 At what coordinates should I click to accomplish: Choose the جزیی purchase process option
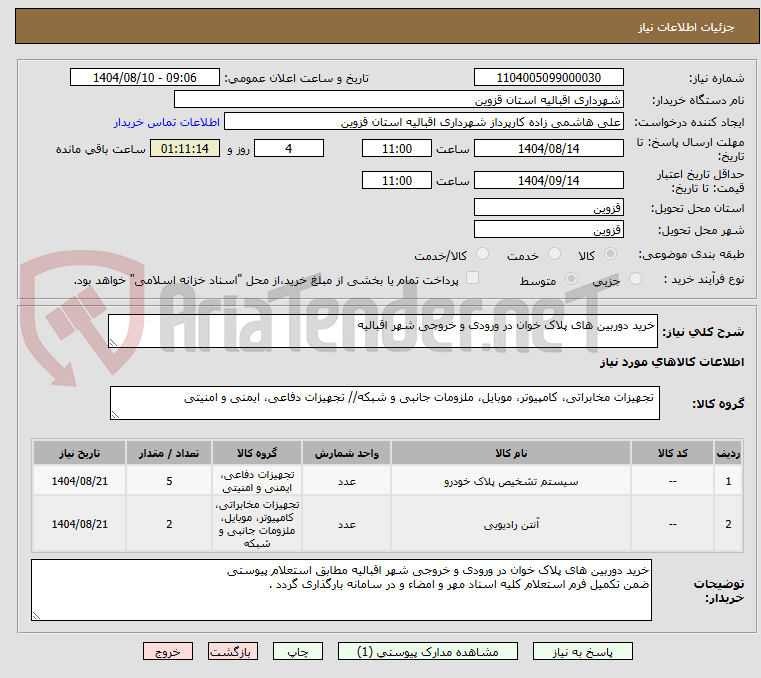[635, 279]
